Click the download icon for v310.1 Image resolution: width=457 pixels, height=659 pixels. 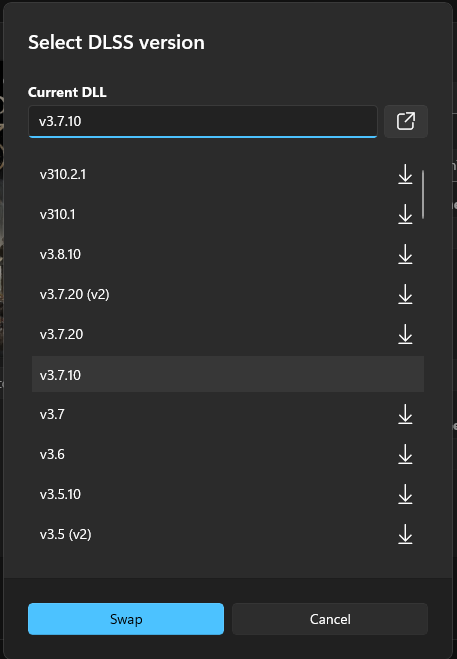pos(405,214)
